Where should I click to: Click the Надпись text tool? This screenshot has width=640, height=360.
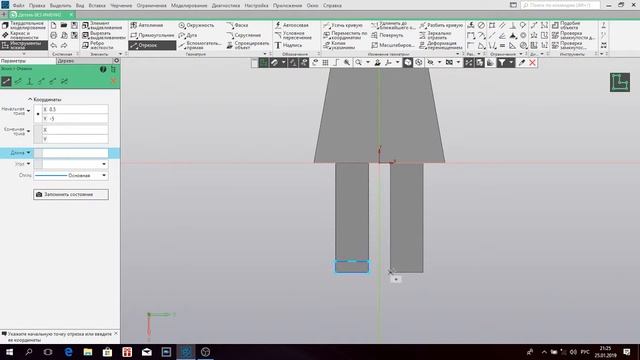[x=288, y=45]
